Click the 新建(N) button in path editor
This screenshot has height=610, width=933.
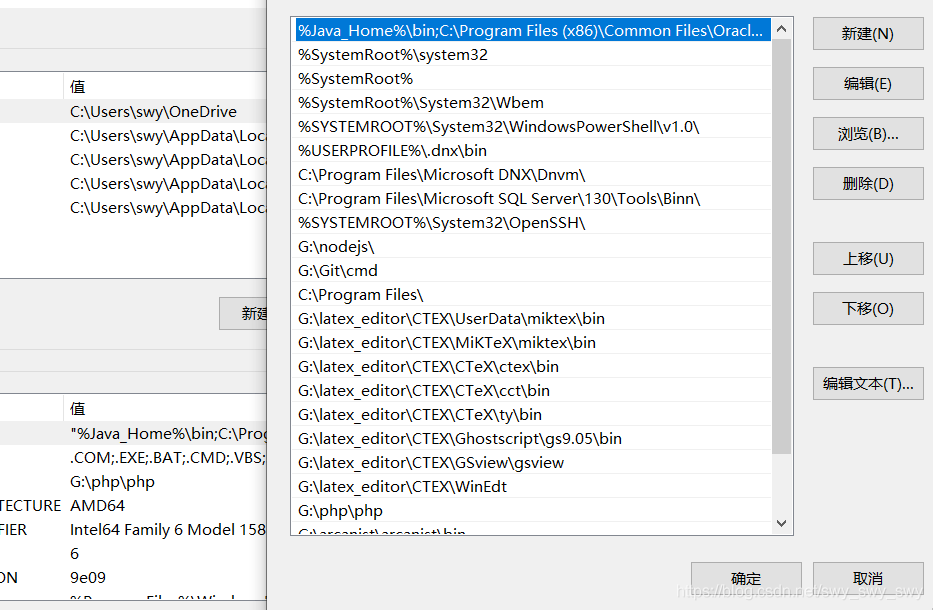pos(868,34)
